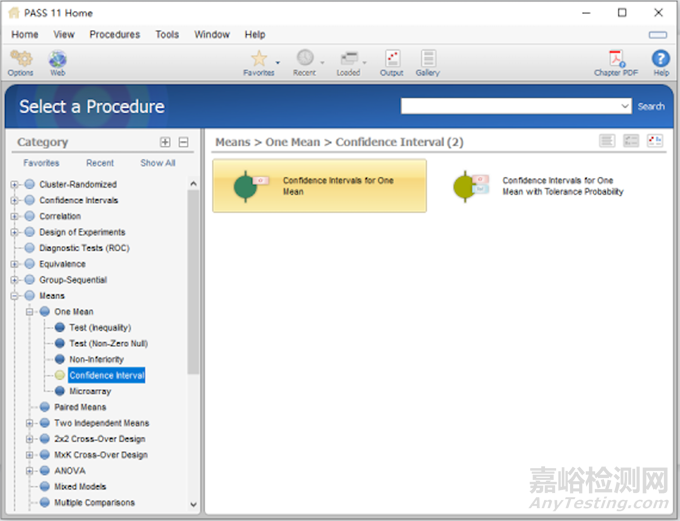Click the Help question mark icon
Viewport: 680px width, 521px height.
(x=661, y=60)
